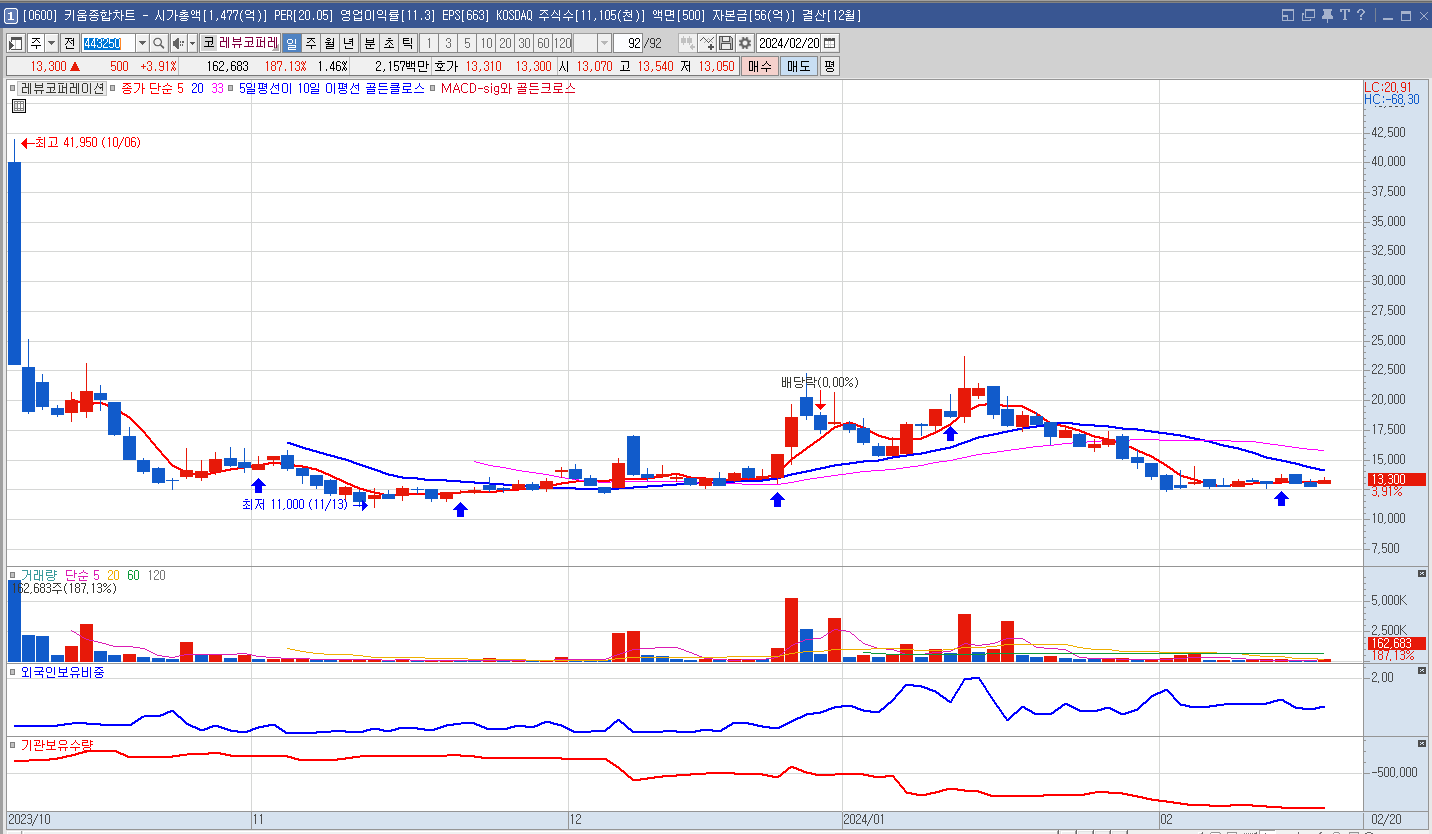
Task: Close the 기관보유수량 panel corner button
Action: tap(1422, 743)
